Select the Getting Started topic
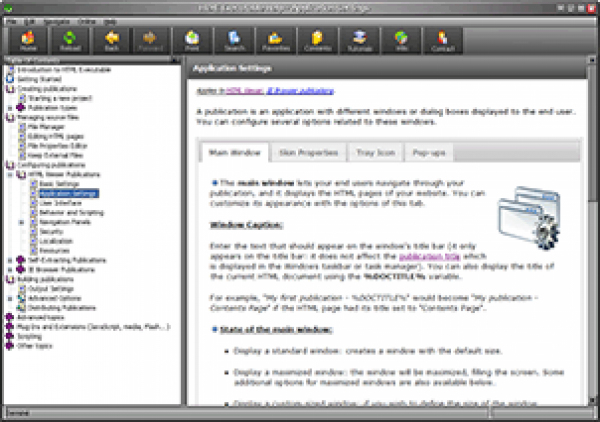Screen dimensions: 600x422 pyautogui.click(x=39, y=79)
